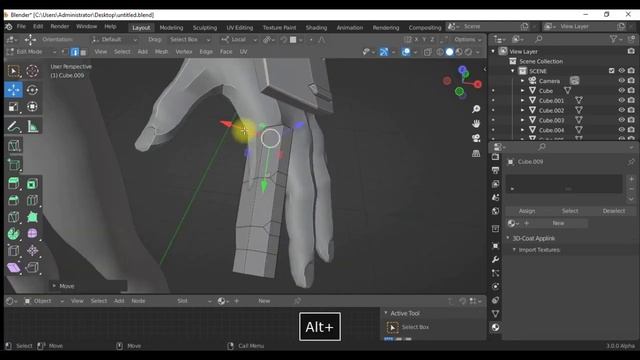Click the blue Z axis on navigation gizmo
The height and width of the screenshot is (360, 640).
coord(462,70)
